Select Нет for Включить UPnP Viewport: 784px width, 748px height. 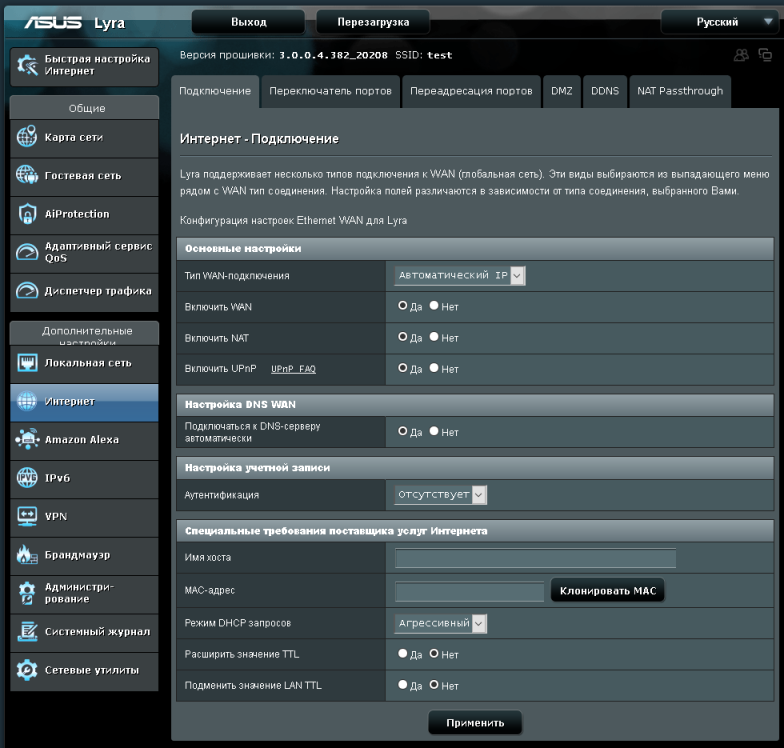pos(434,368)
